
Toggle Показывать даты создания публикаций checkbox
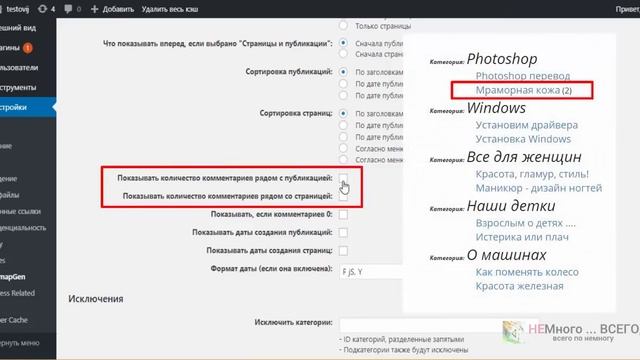(343, 232)
